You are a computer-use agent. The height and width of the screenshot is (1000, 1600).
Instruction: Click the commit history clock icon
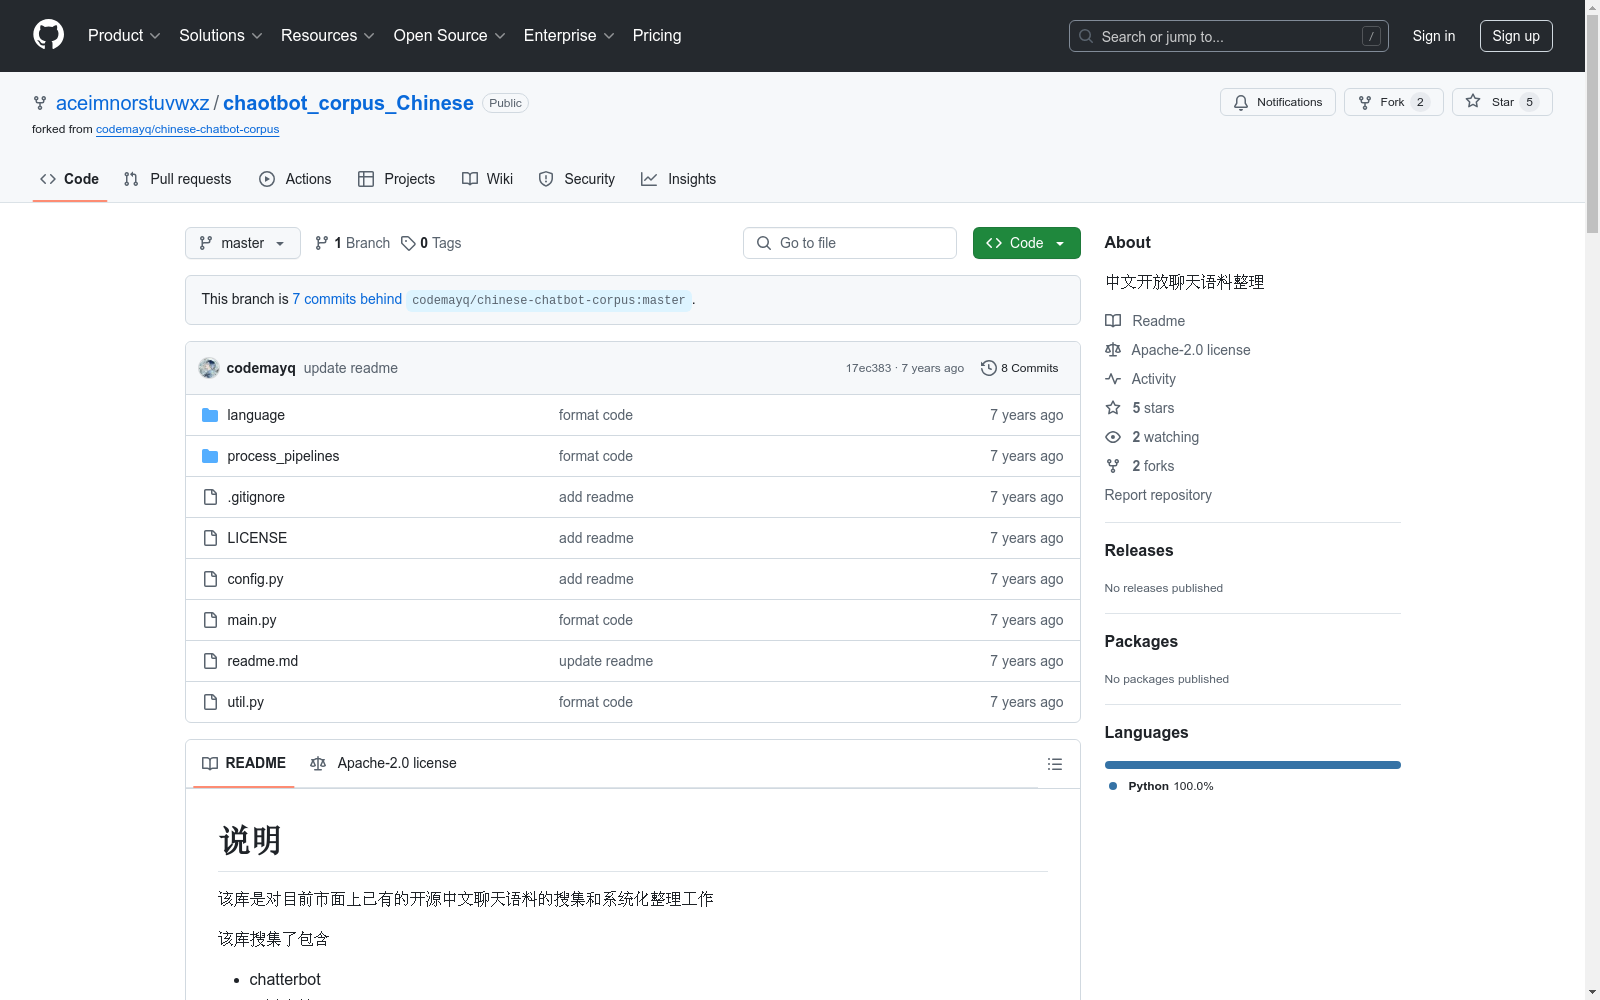989,368
